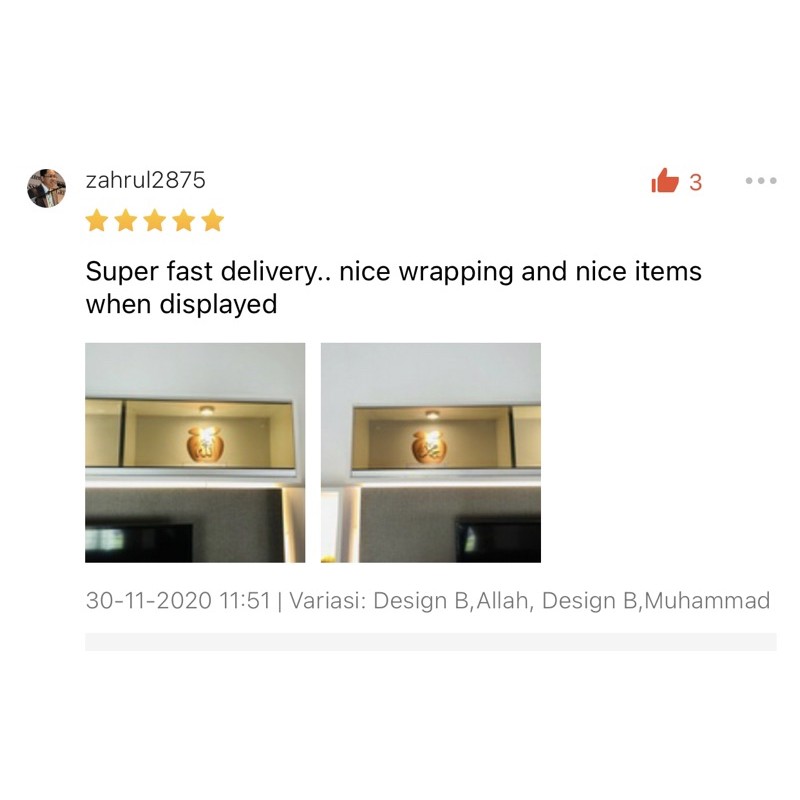The image size is (800, 800).
Task: Select the second rating star
Action: tap(126, 221)
